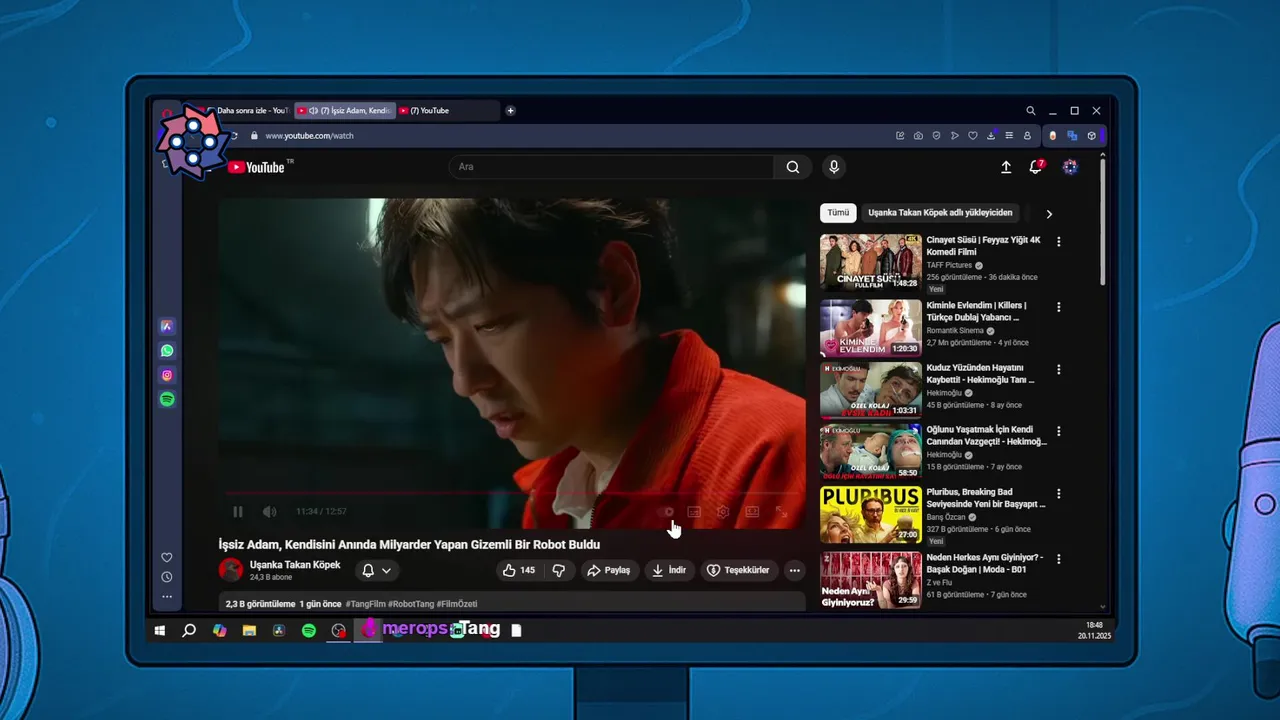
Task: Expand the notification bell dropdown for the channel
Action: pos(376,570)
